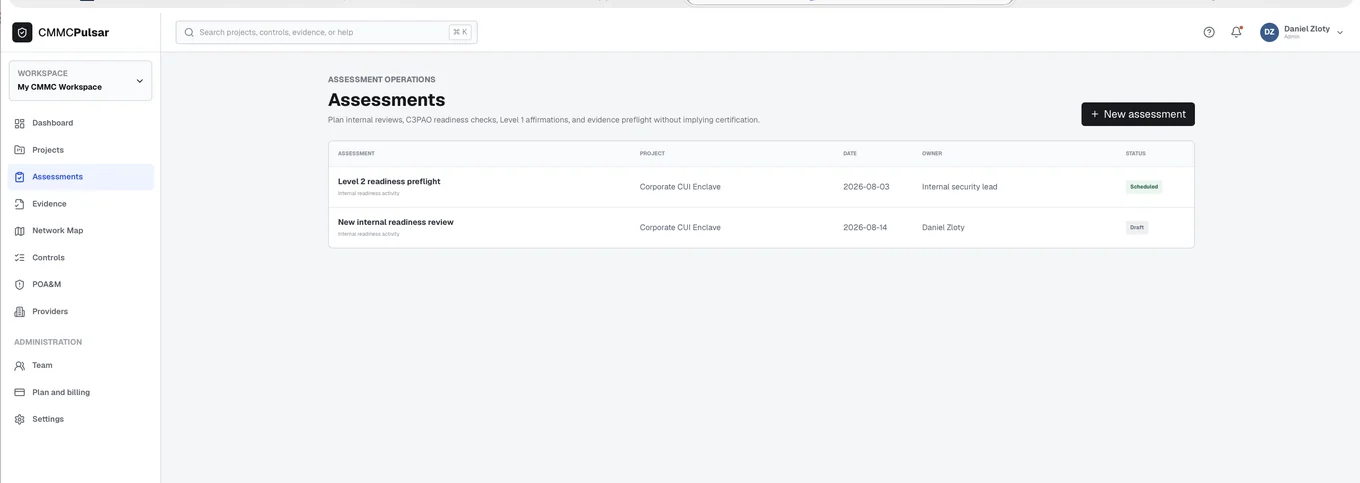Click the Draft status badge
This screenshot has height=483, width=1360.
[x=1137, y=228]
